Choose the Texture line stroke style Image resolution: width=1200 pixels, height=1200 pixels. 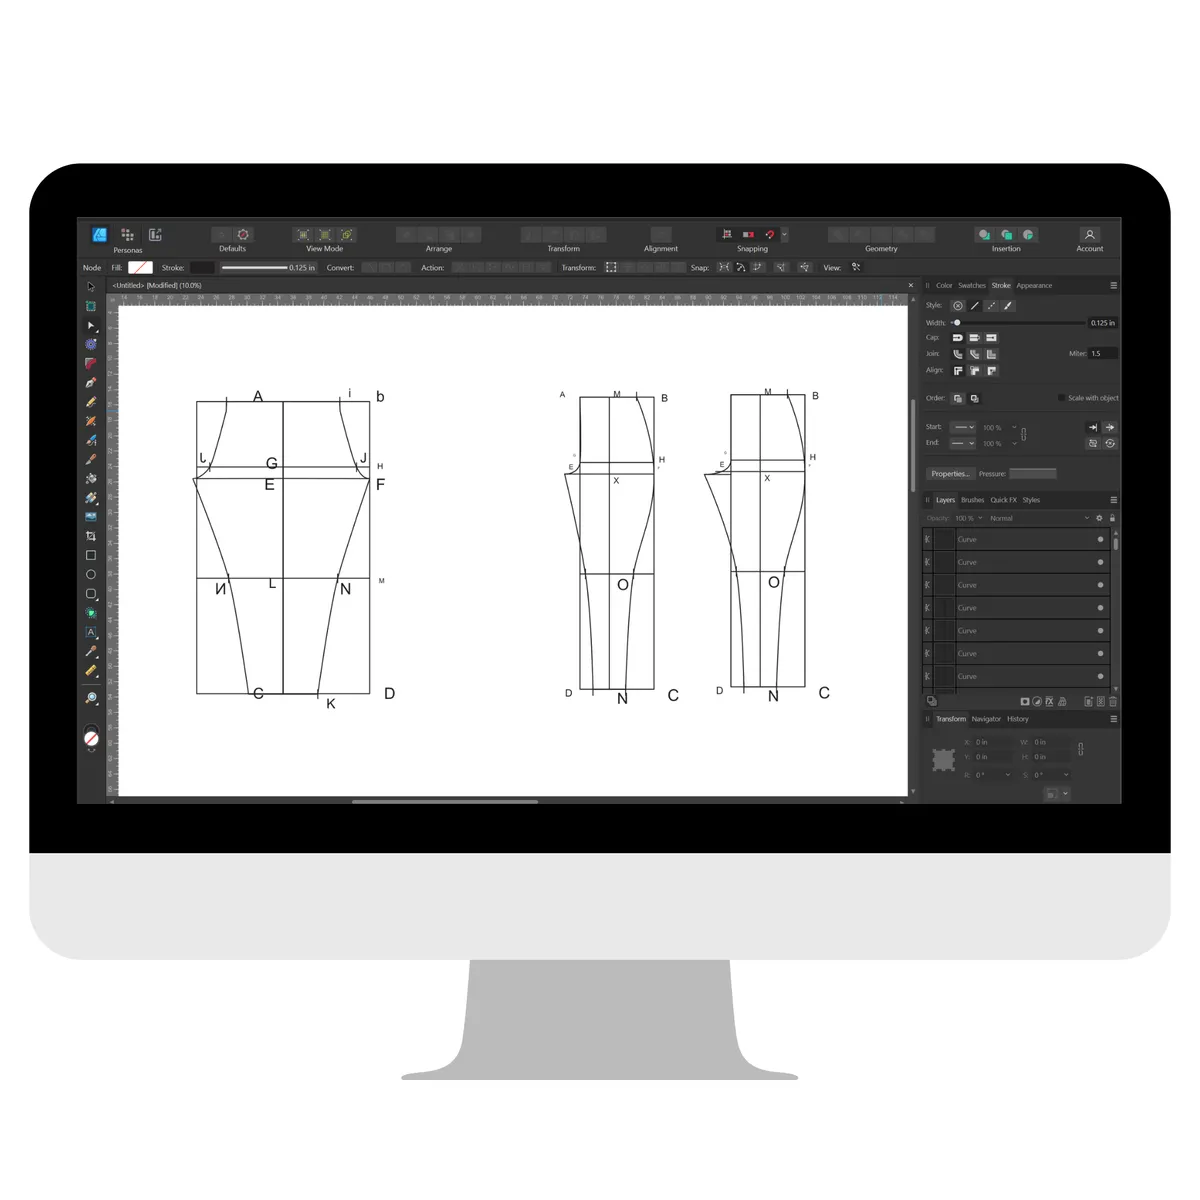[x=1008, y=306]
